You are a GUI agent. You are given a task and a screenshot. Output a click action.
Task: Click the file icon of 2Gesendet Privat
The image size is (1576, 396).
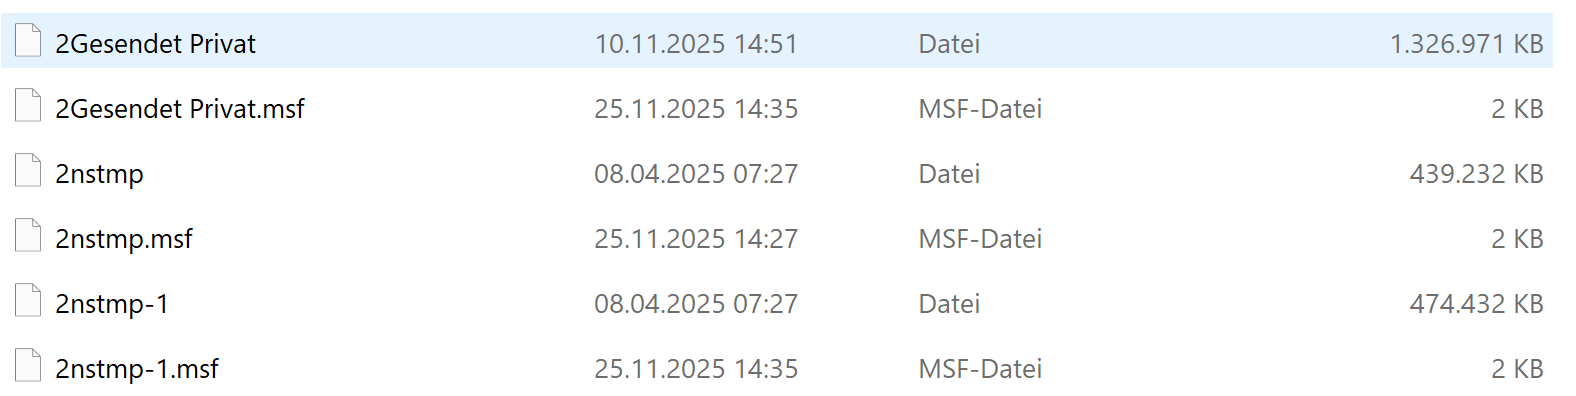click(x=28, y=41)
